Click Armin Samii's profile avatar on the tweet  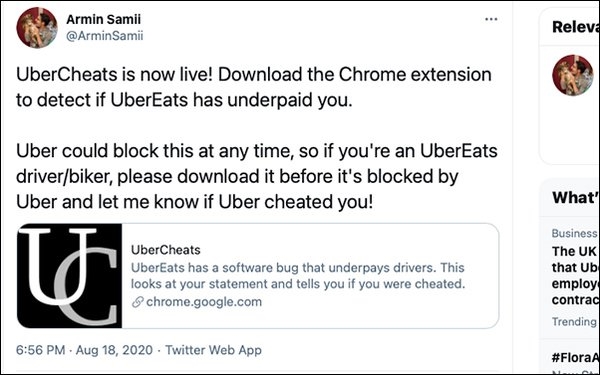37,28
